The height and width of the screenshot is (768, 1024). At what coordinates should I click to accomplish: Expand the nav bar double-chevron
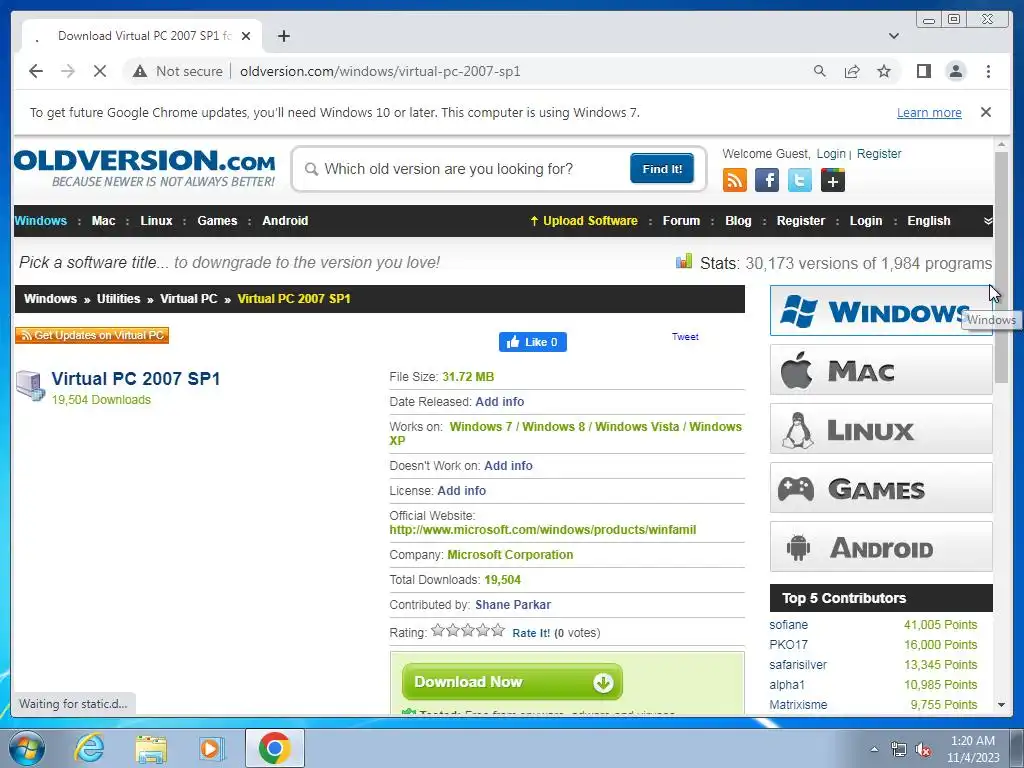988,221
